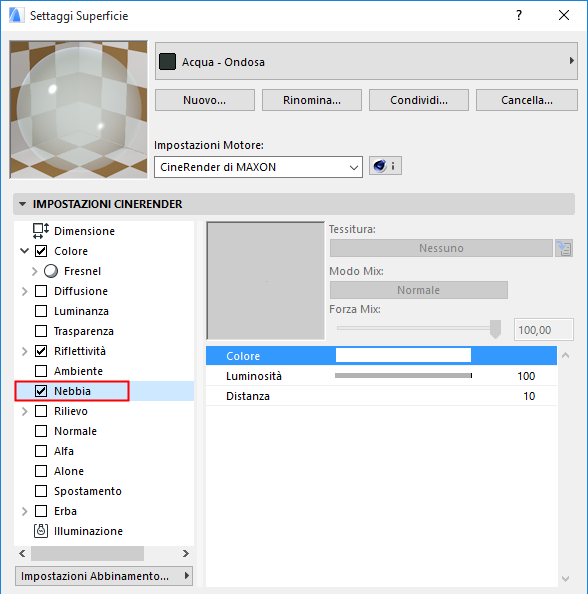
Task: Uncheck the Colore channel checkbox
Action: pyautogui.click(x=41, y=251)
